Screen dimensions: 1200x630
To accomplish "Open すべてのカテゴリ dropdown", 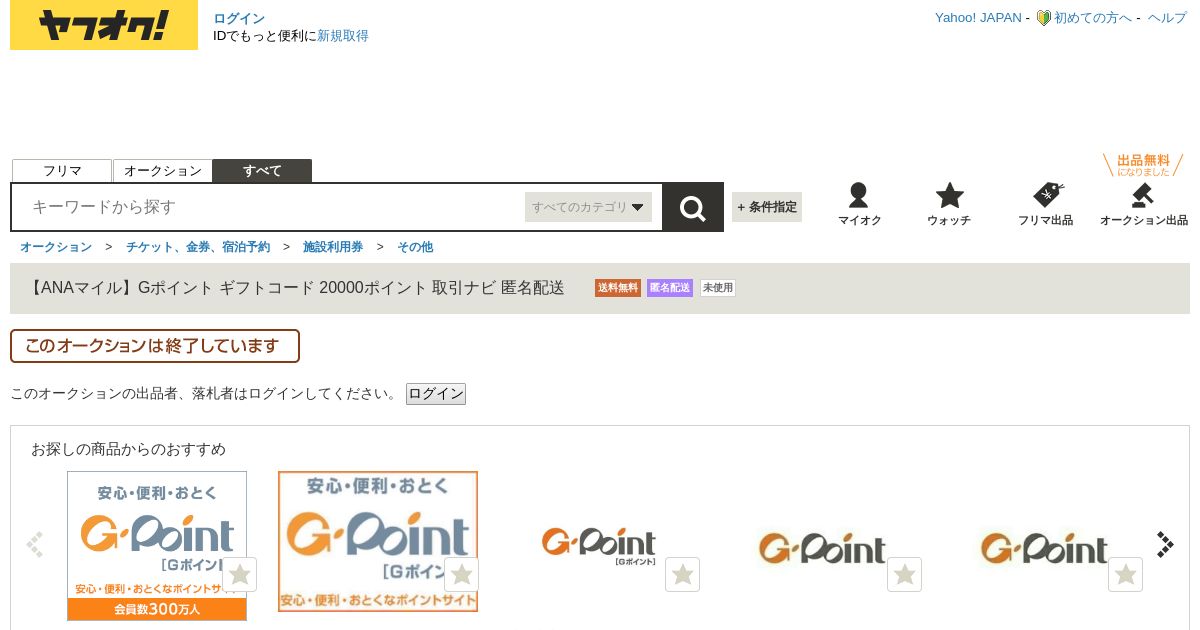I will [x=588, y=207].
